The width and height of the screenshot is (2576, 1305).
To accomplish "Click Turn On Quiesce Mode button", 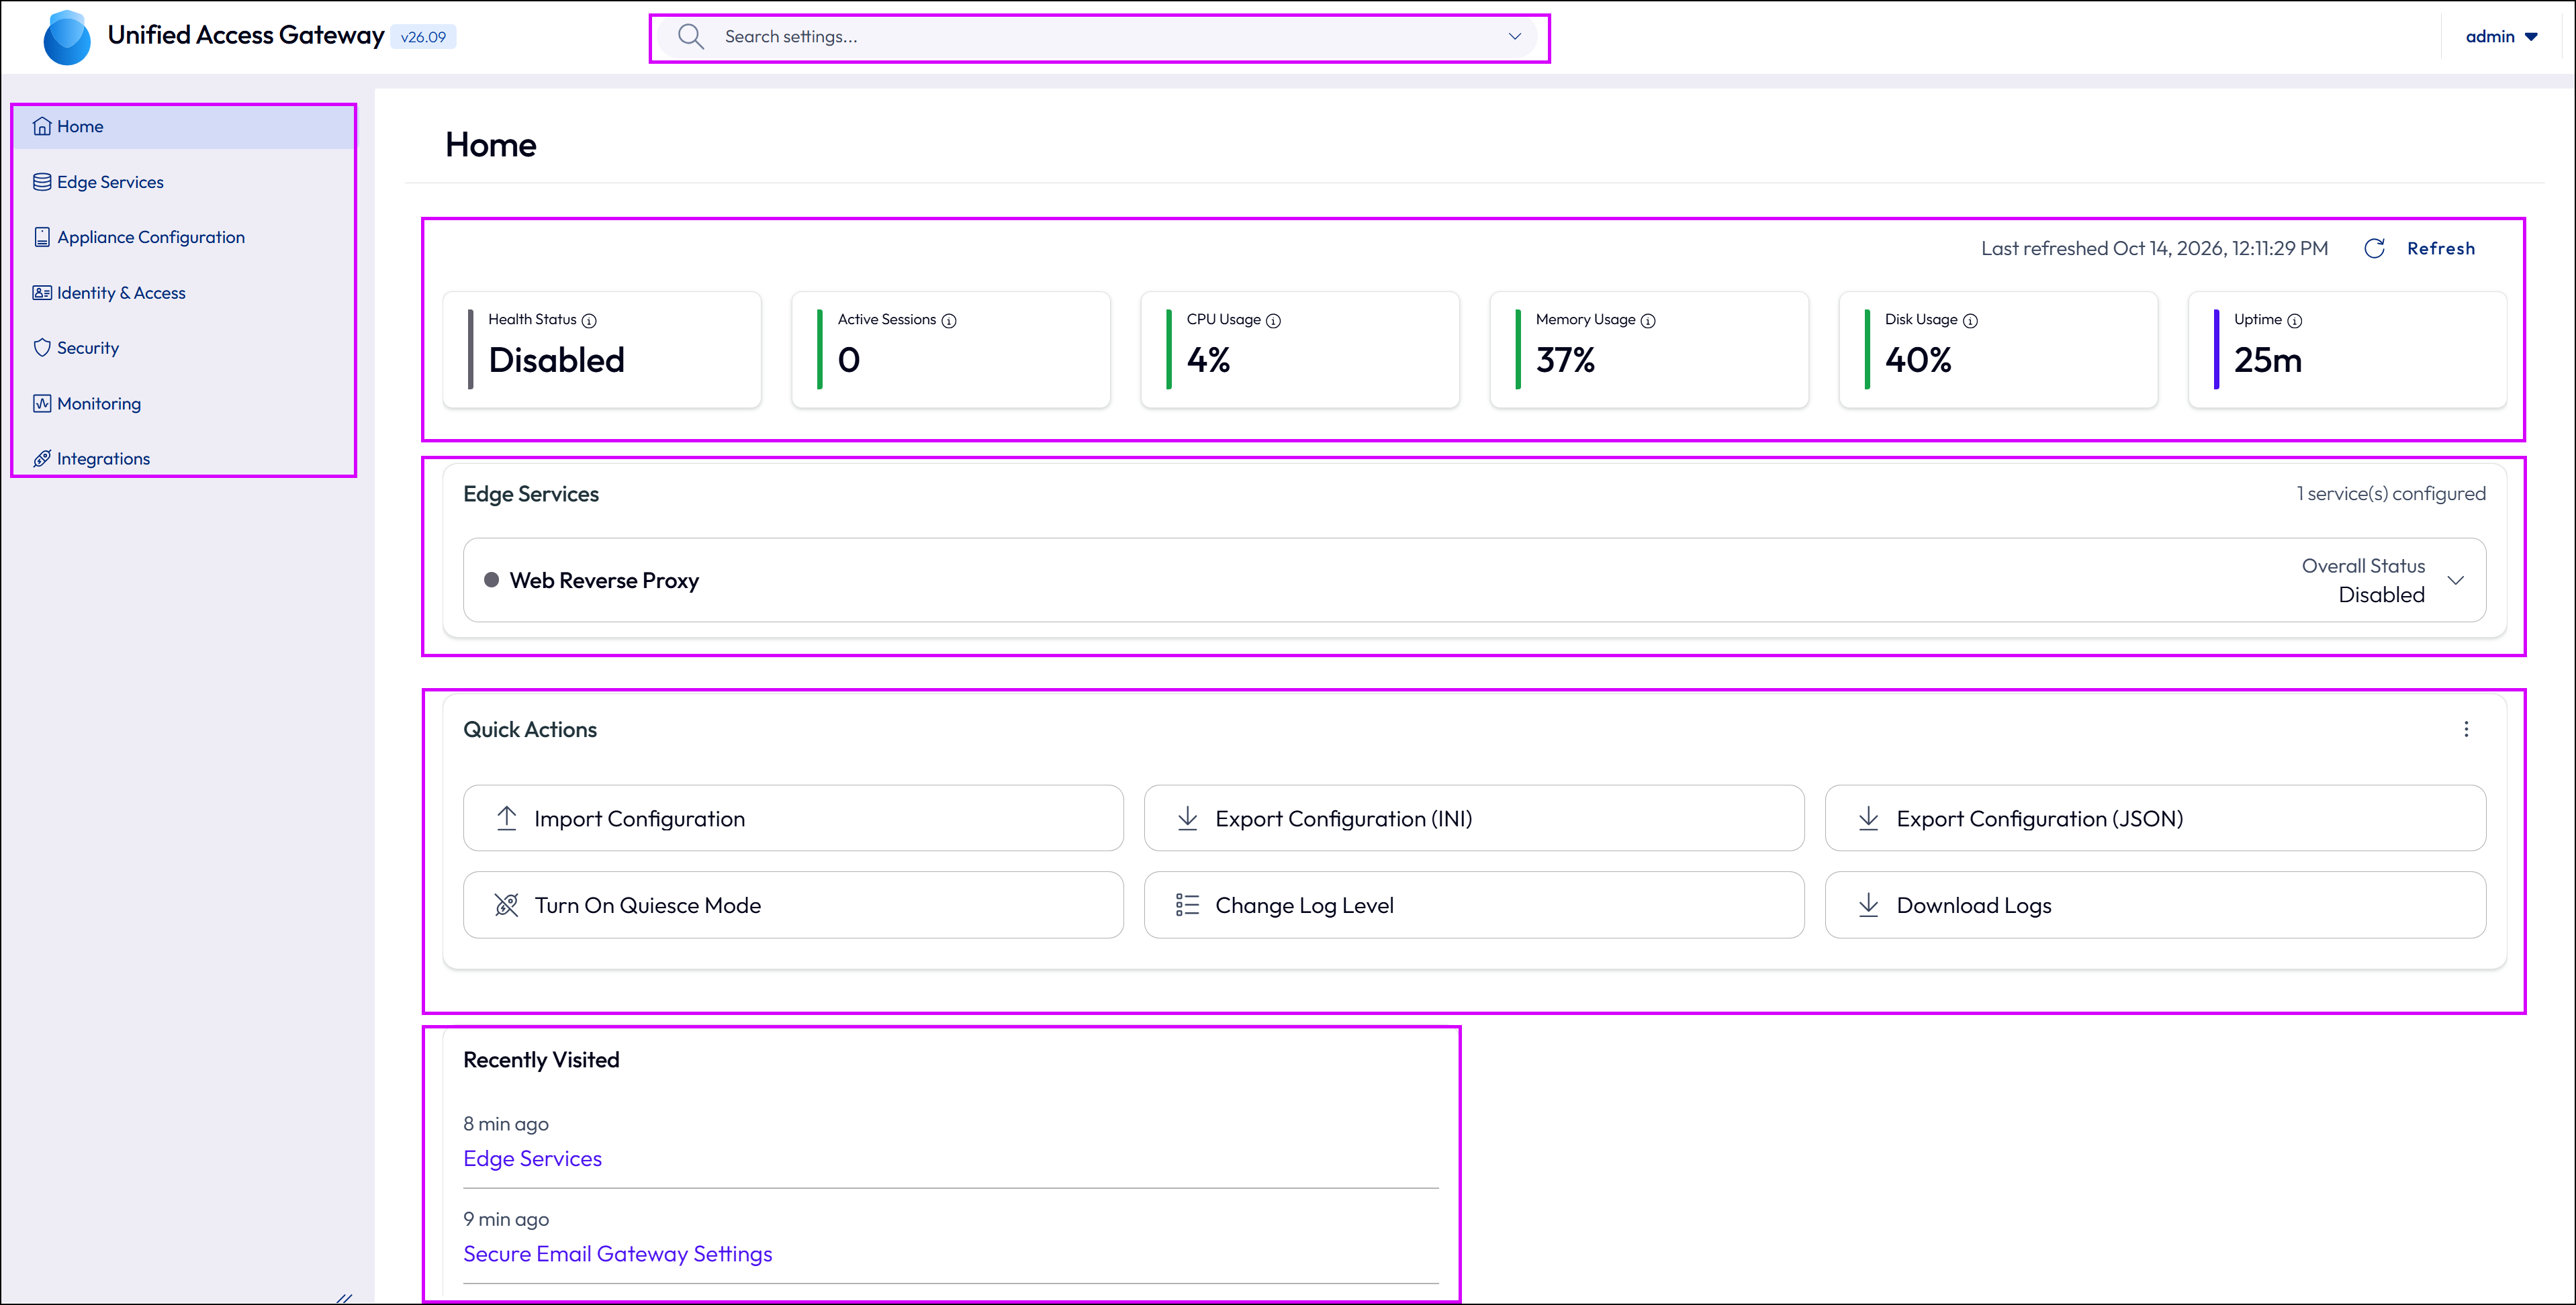I will pos(793,905).
